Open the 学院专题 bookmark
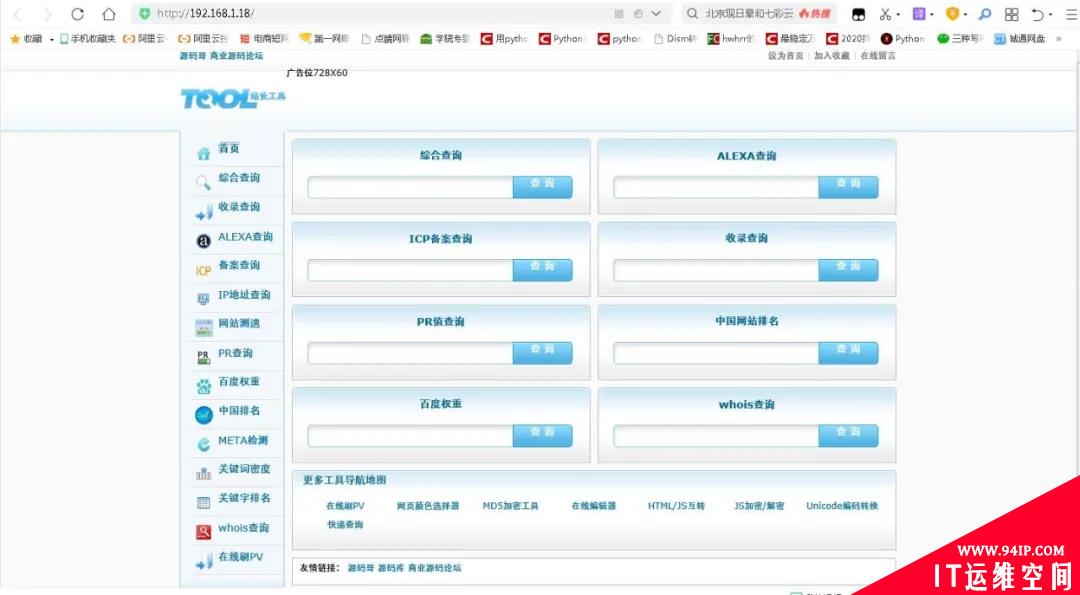Viewport: 1080px width, 595px height. click(x=445, y=39)
